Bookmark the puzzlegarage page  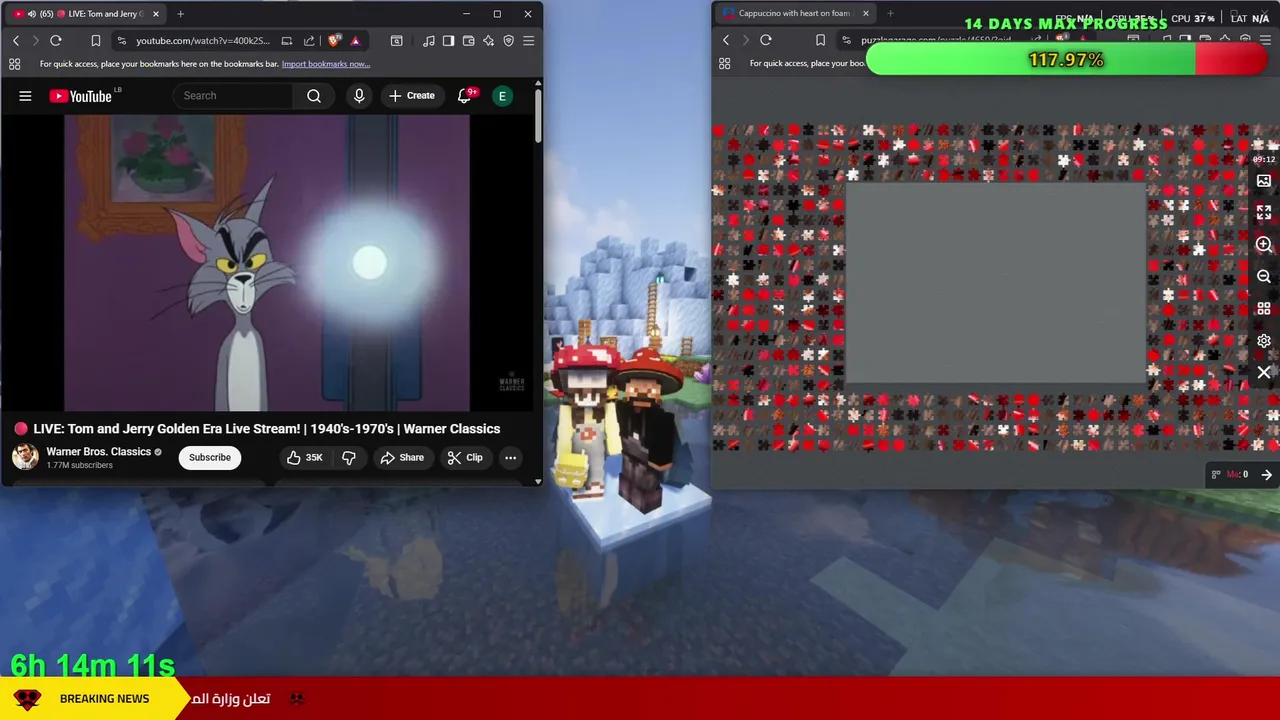pos(820,40)
